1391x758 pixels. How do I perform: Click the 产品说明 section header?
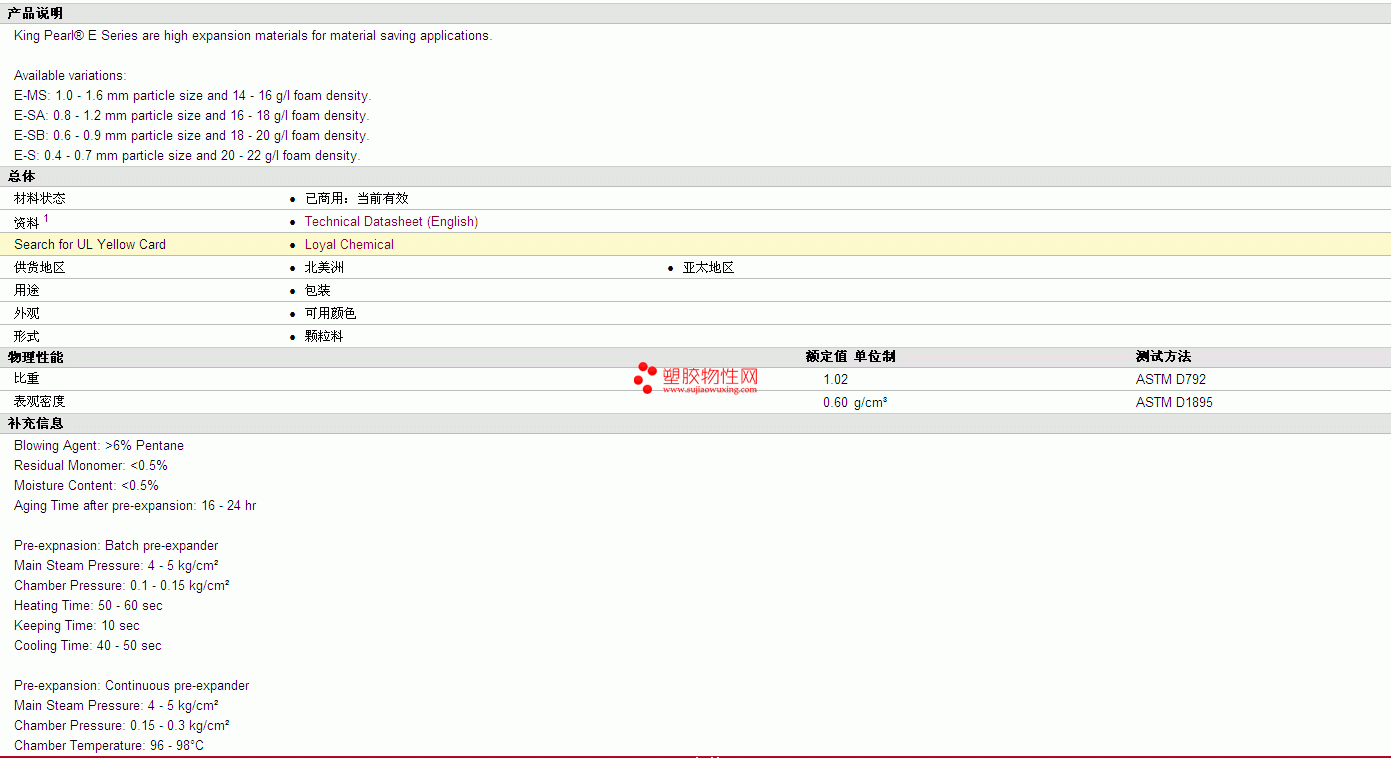point(35,13)
